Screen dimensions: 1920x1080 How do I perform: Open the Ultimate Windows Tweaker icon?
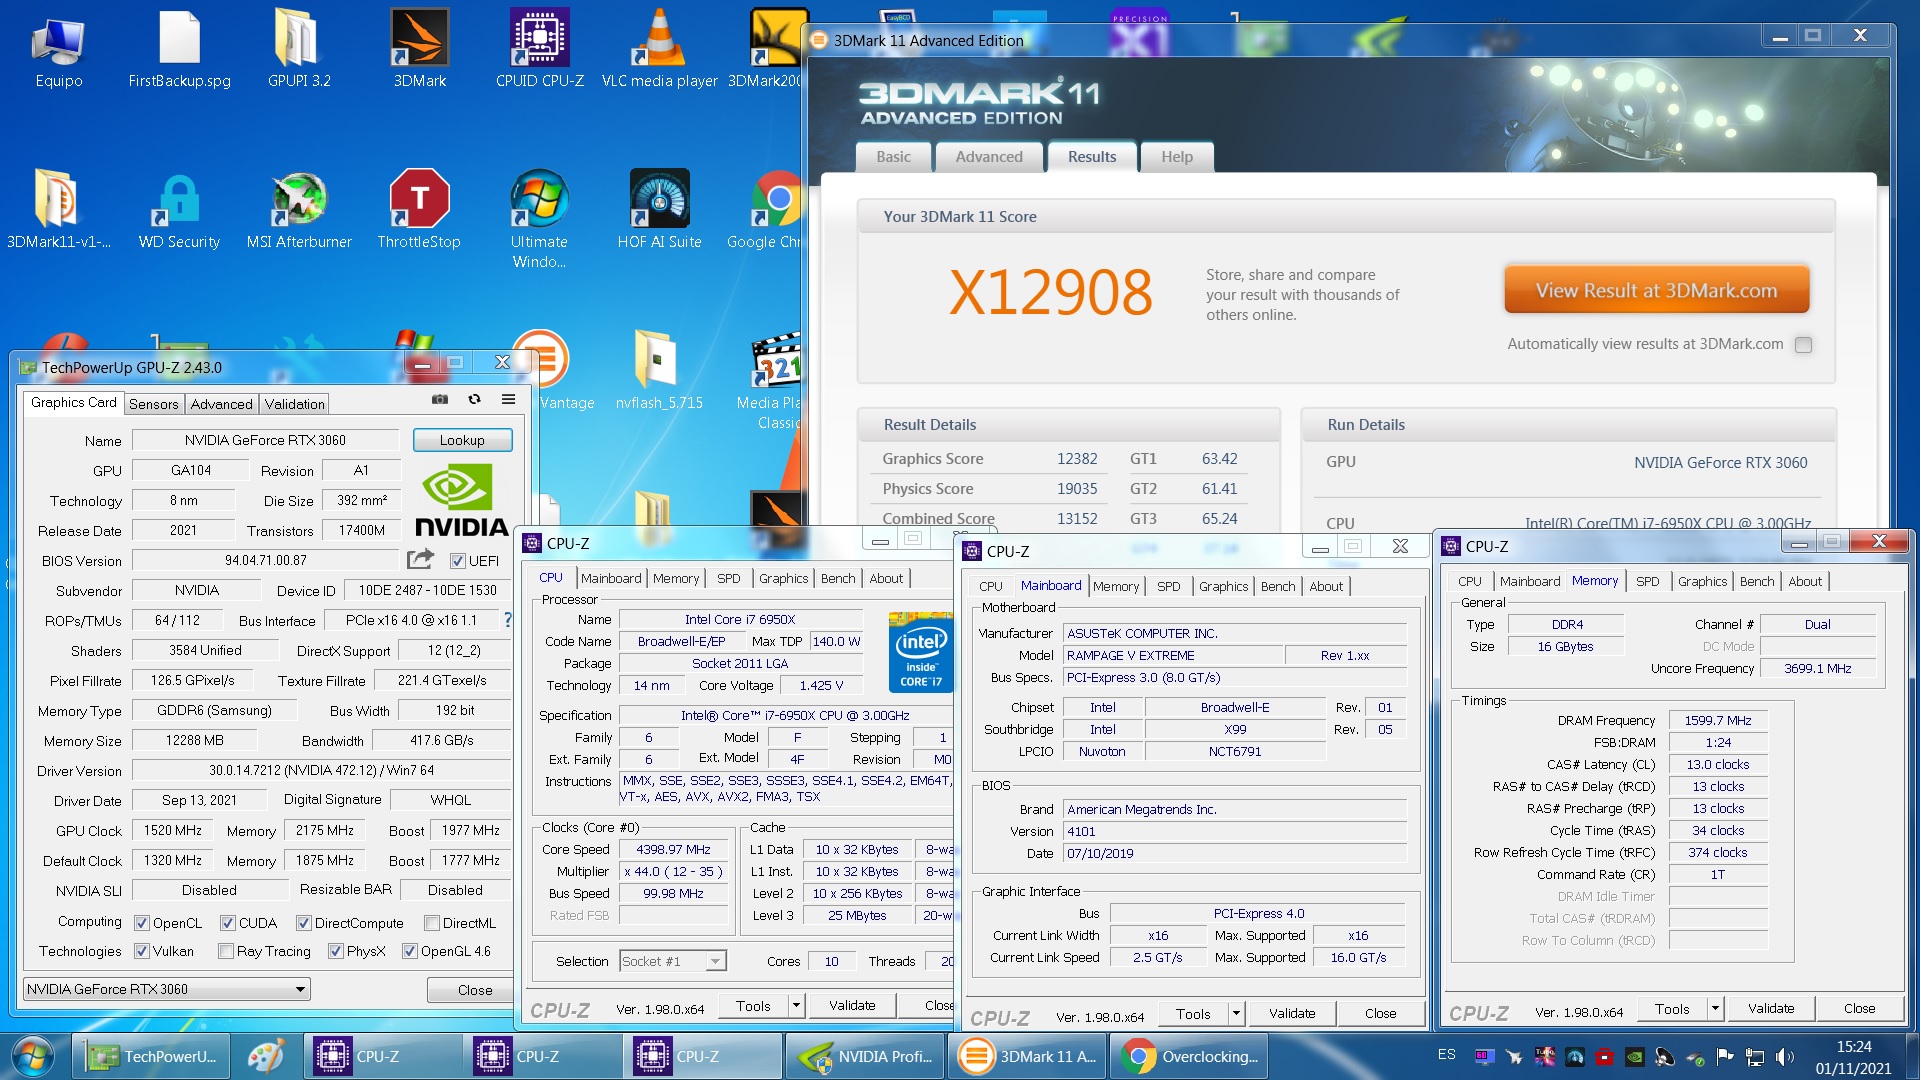point(539,219)
